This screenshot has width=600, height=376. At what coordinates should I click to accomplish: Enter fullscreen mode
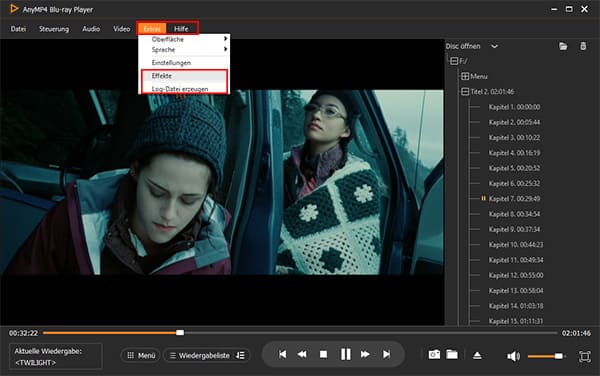pos(584,356)
